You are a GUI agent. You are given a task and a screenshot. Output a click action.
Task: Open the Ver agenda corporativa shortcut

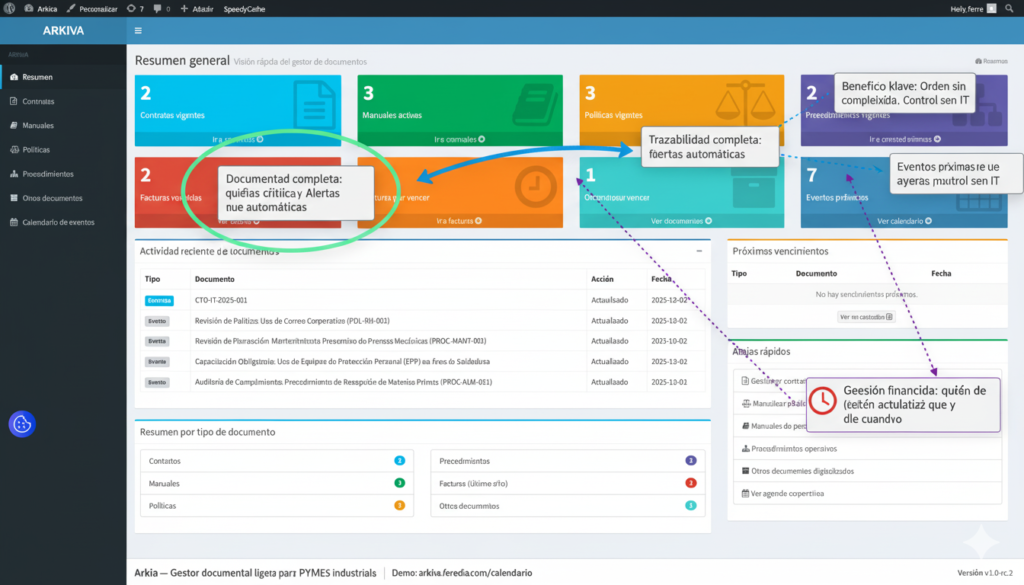pyautogui.click(x=867, y=494)
